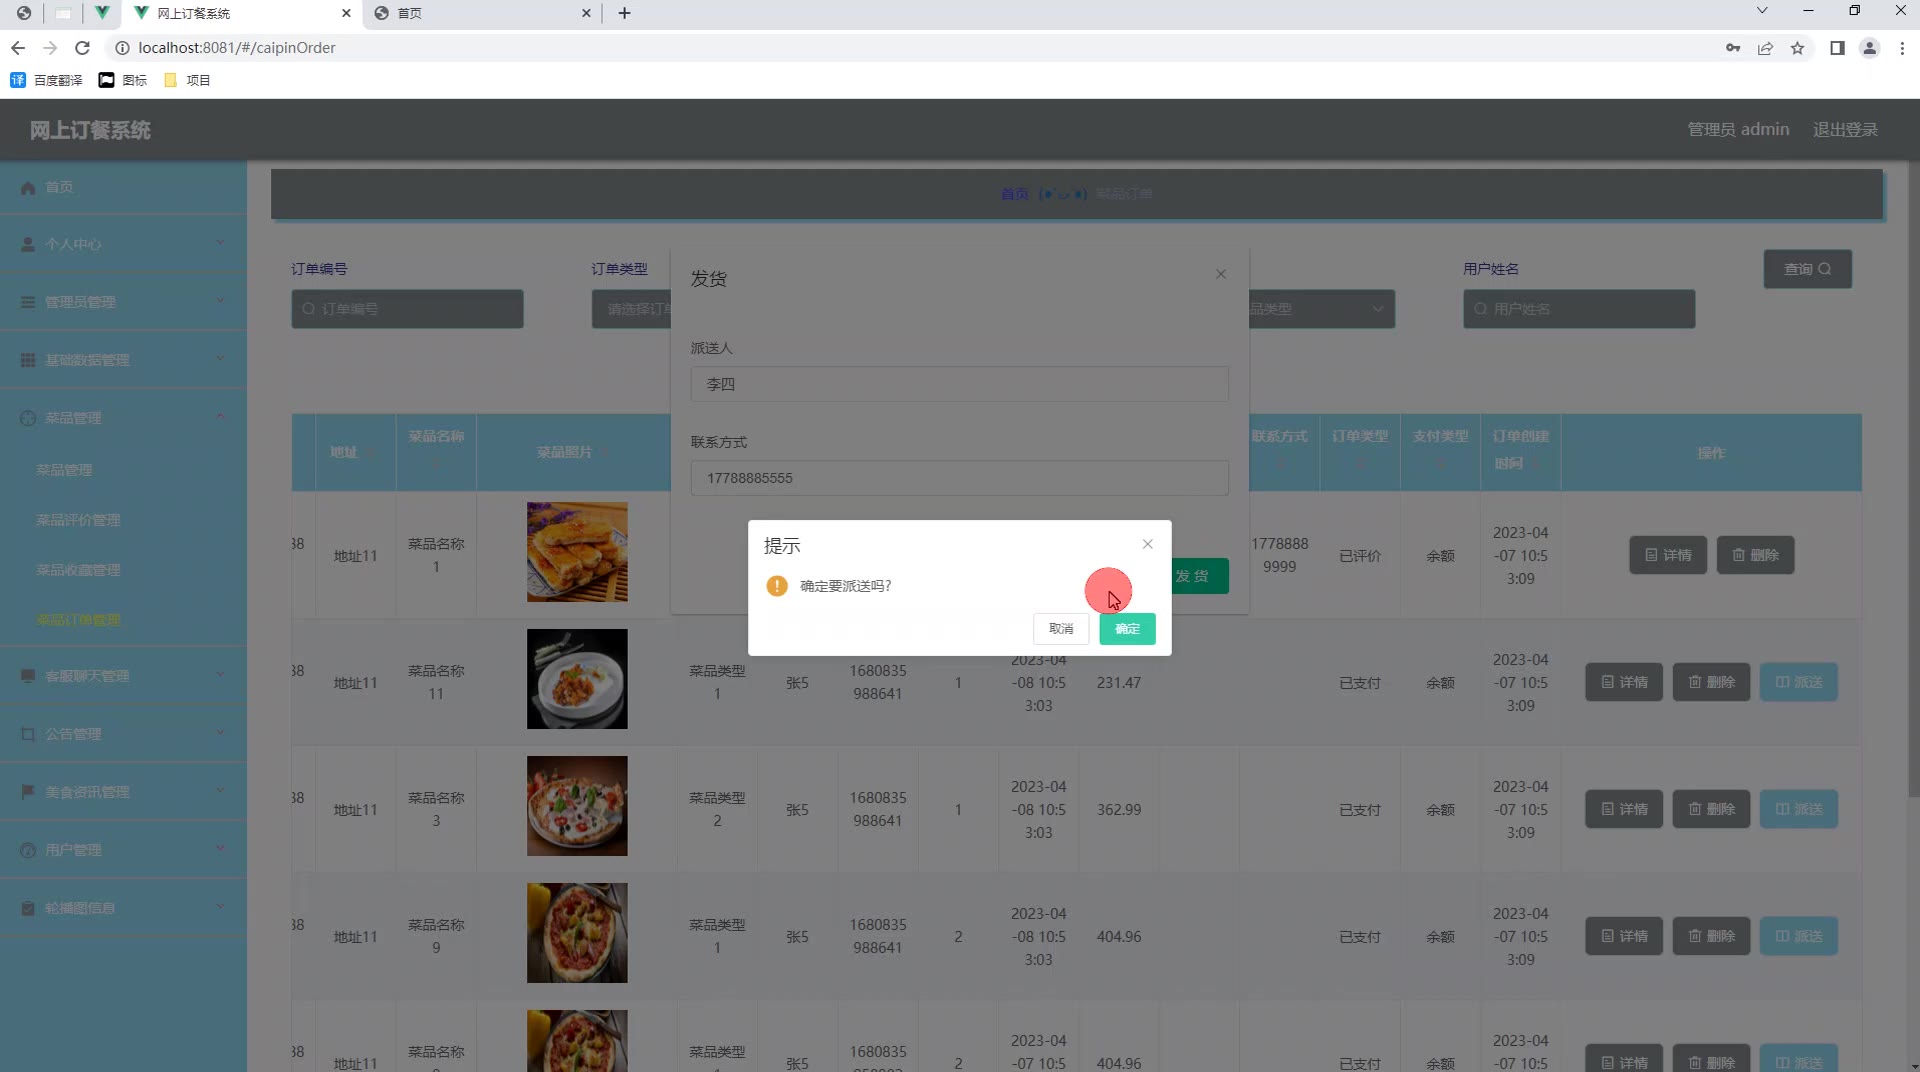This screenshot has height=1072, width=1920.
Task: Click 详情 button for 菜品名称11 row
Action: tap(1624, 682)
